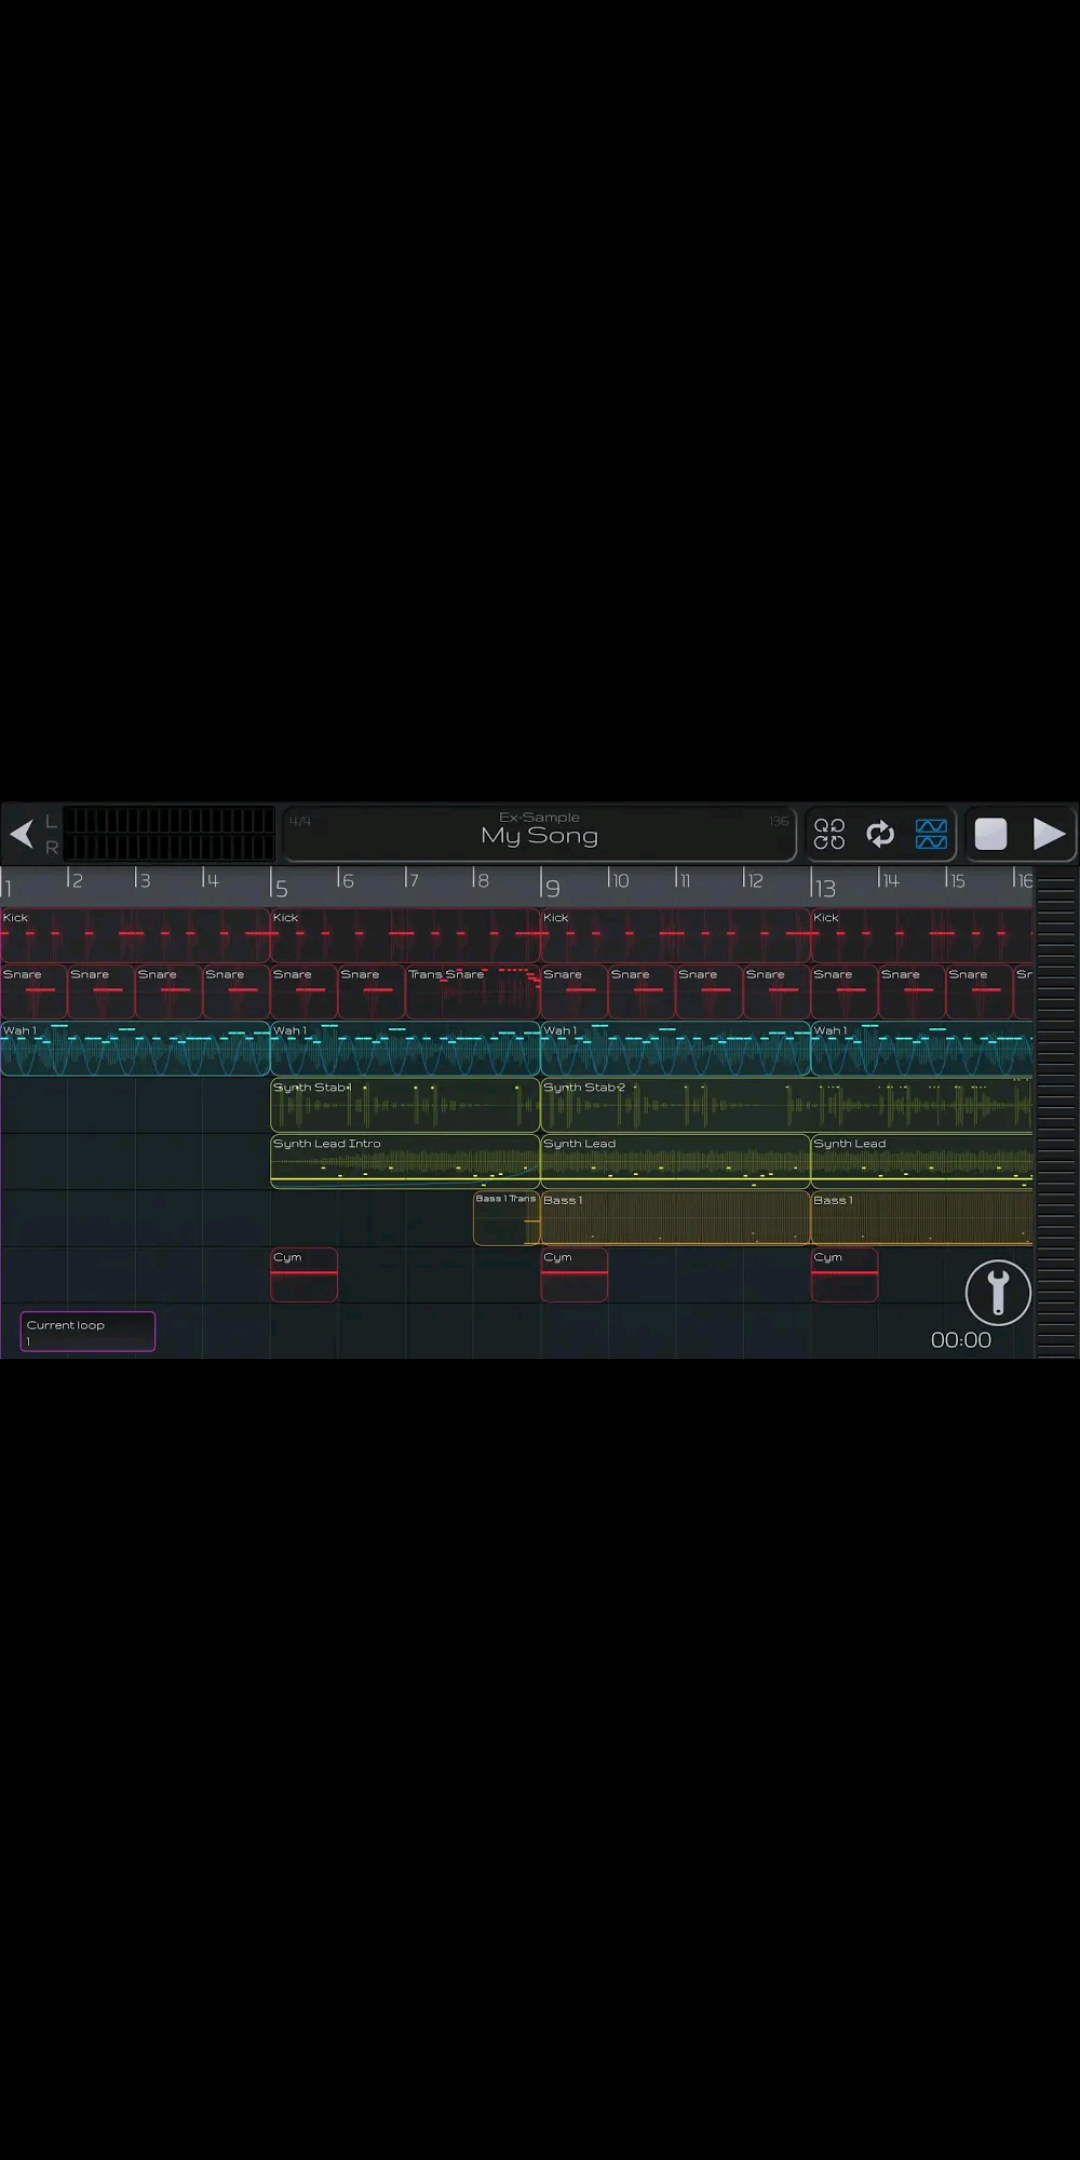Viewport: 1080px width, 2160px height.
Task: Select the Synth Stab 2 clip
Action: pos(675,1105)
